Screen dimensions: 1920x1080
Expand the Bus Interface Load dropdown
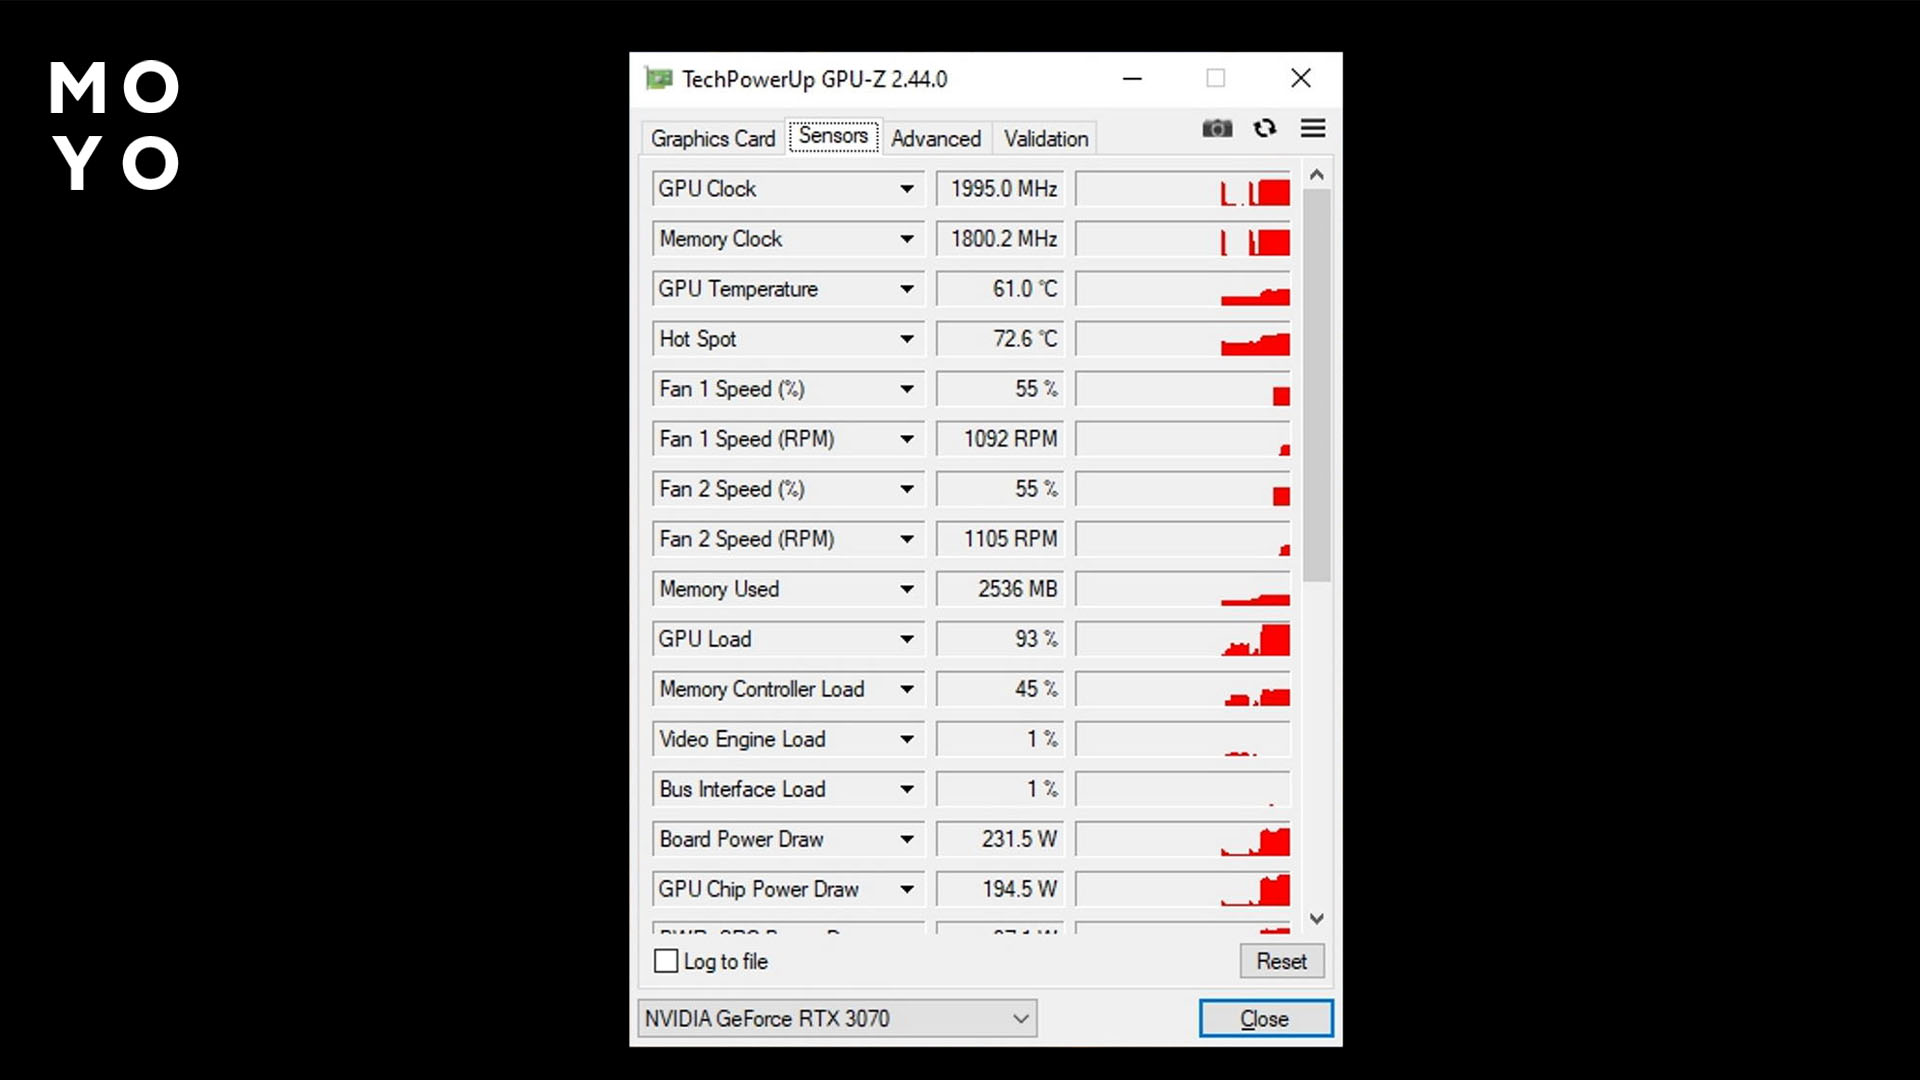tap(907, 789)
